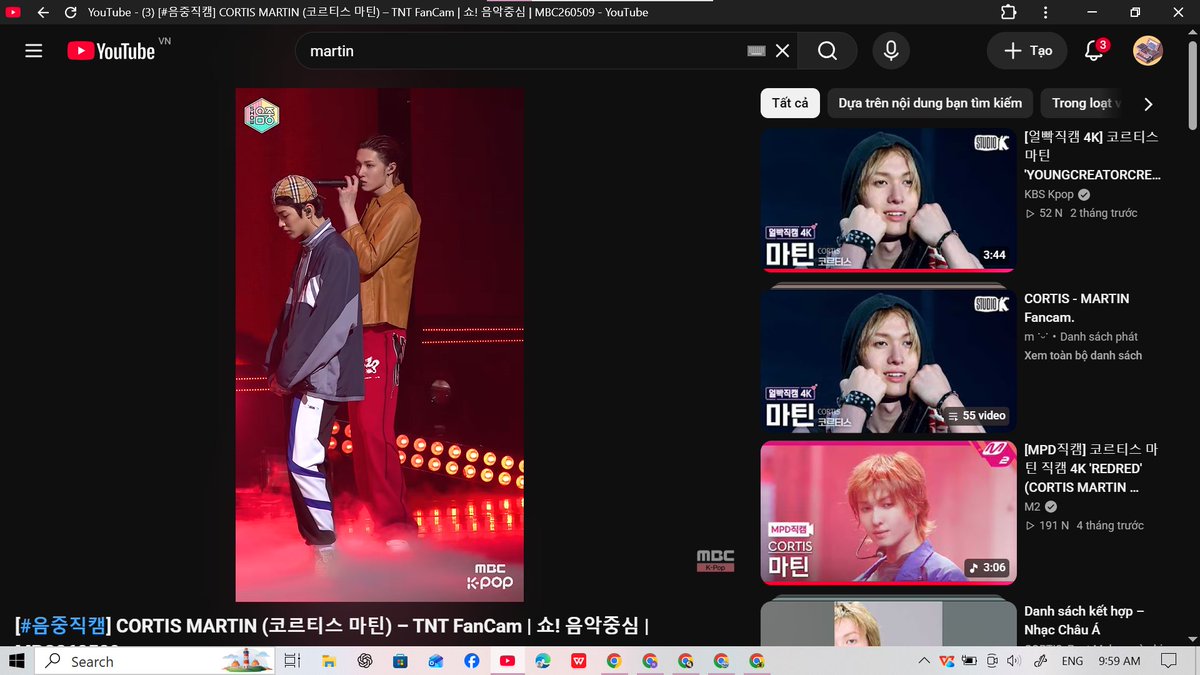
Task: Open File Explorer from the taskbar
Action: (328, 661)
